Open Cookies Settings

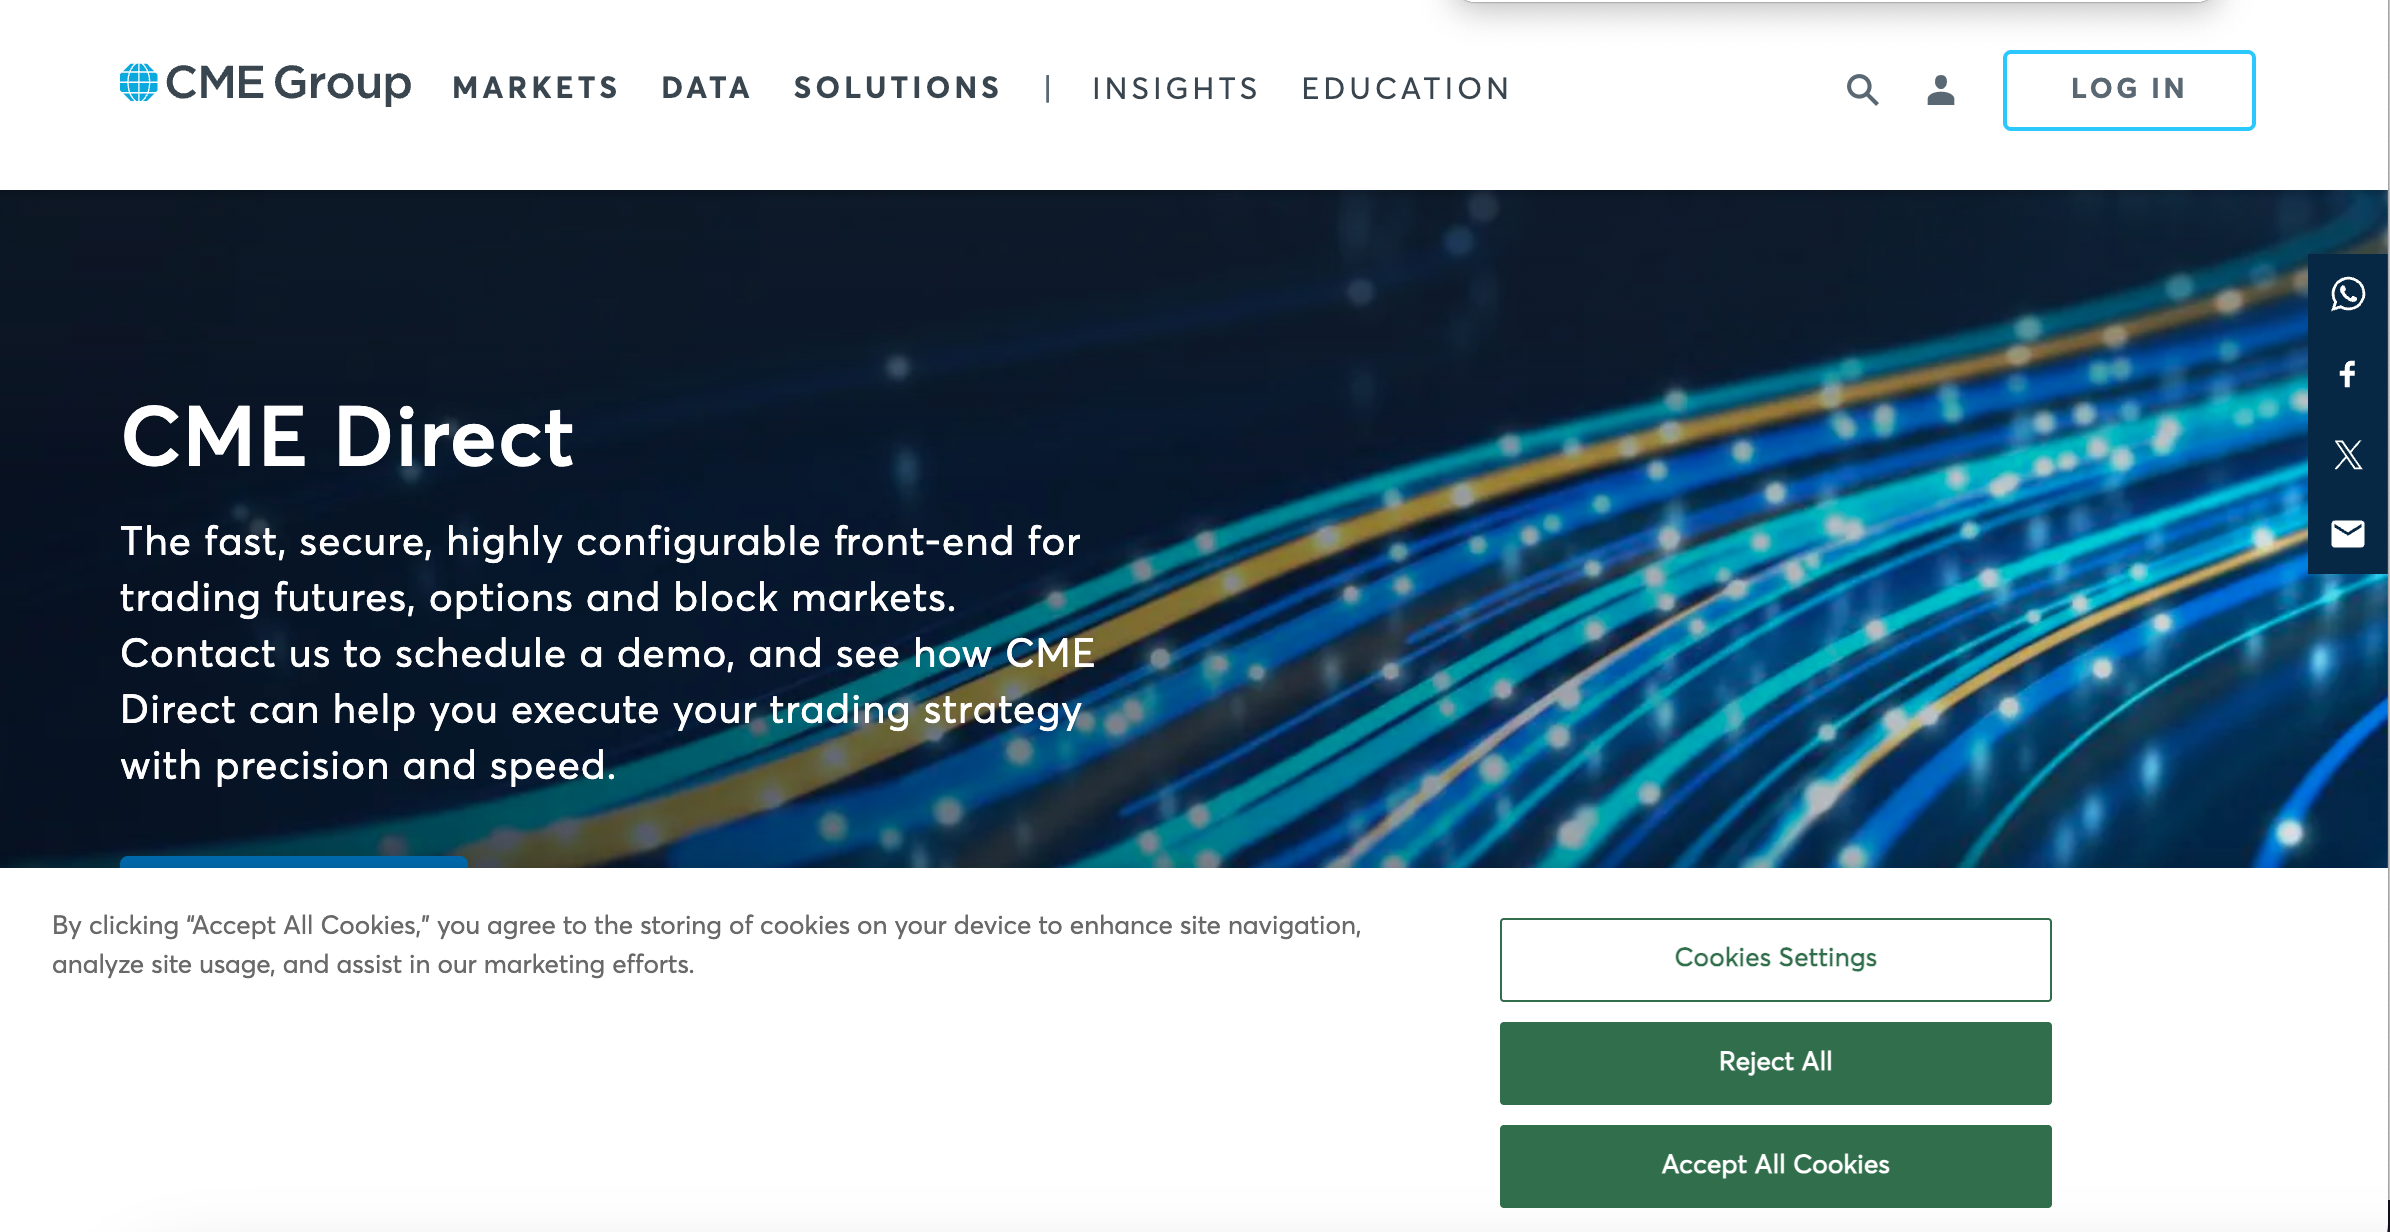point(1775,959)
